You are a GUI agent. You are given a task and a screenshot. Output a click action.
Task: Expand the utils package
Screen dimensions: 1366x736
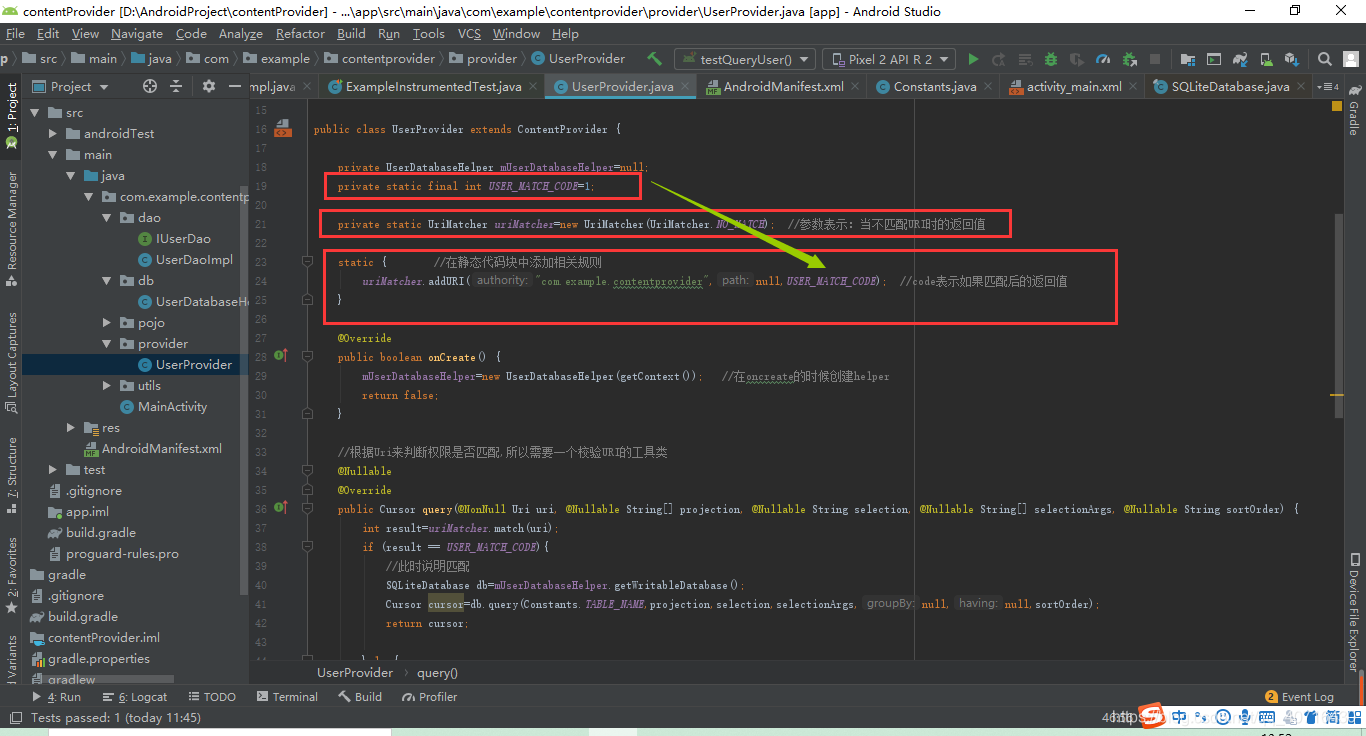107,386
